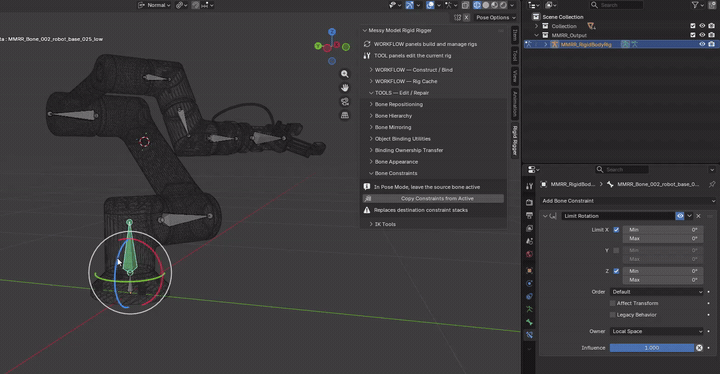Click the Influence slider at 1.000
This screenshot has width=720, height=374.
point(652,348)
